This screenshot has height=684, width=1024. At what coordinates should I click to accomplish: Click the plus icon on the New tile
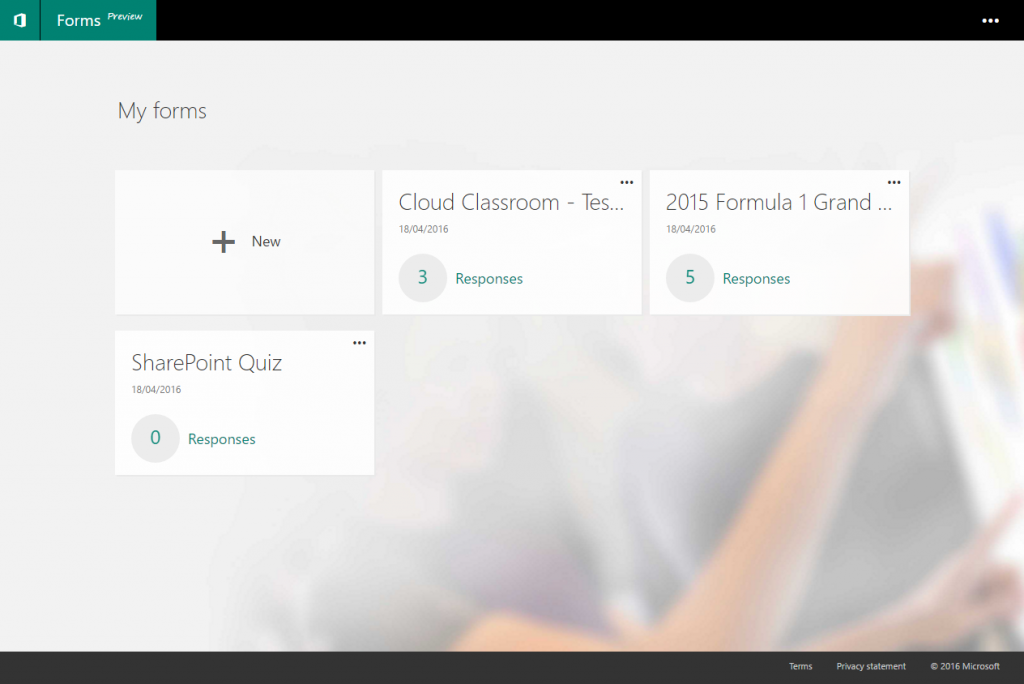tap(222, 241)
